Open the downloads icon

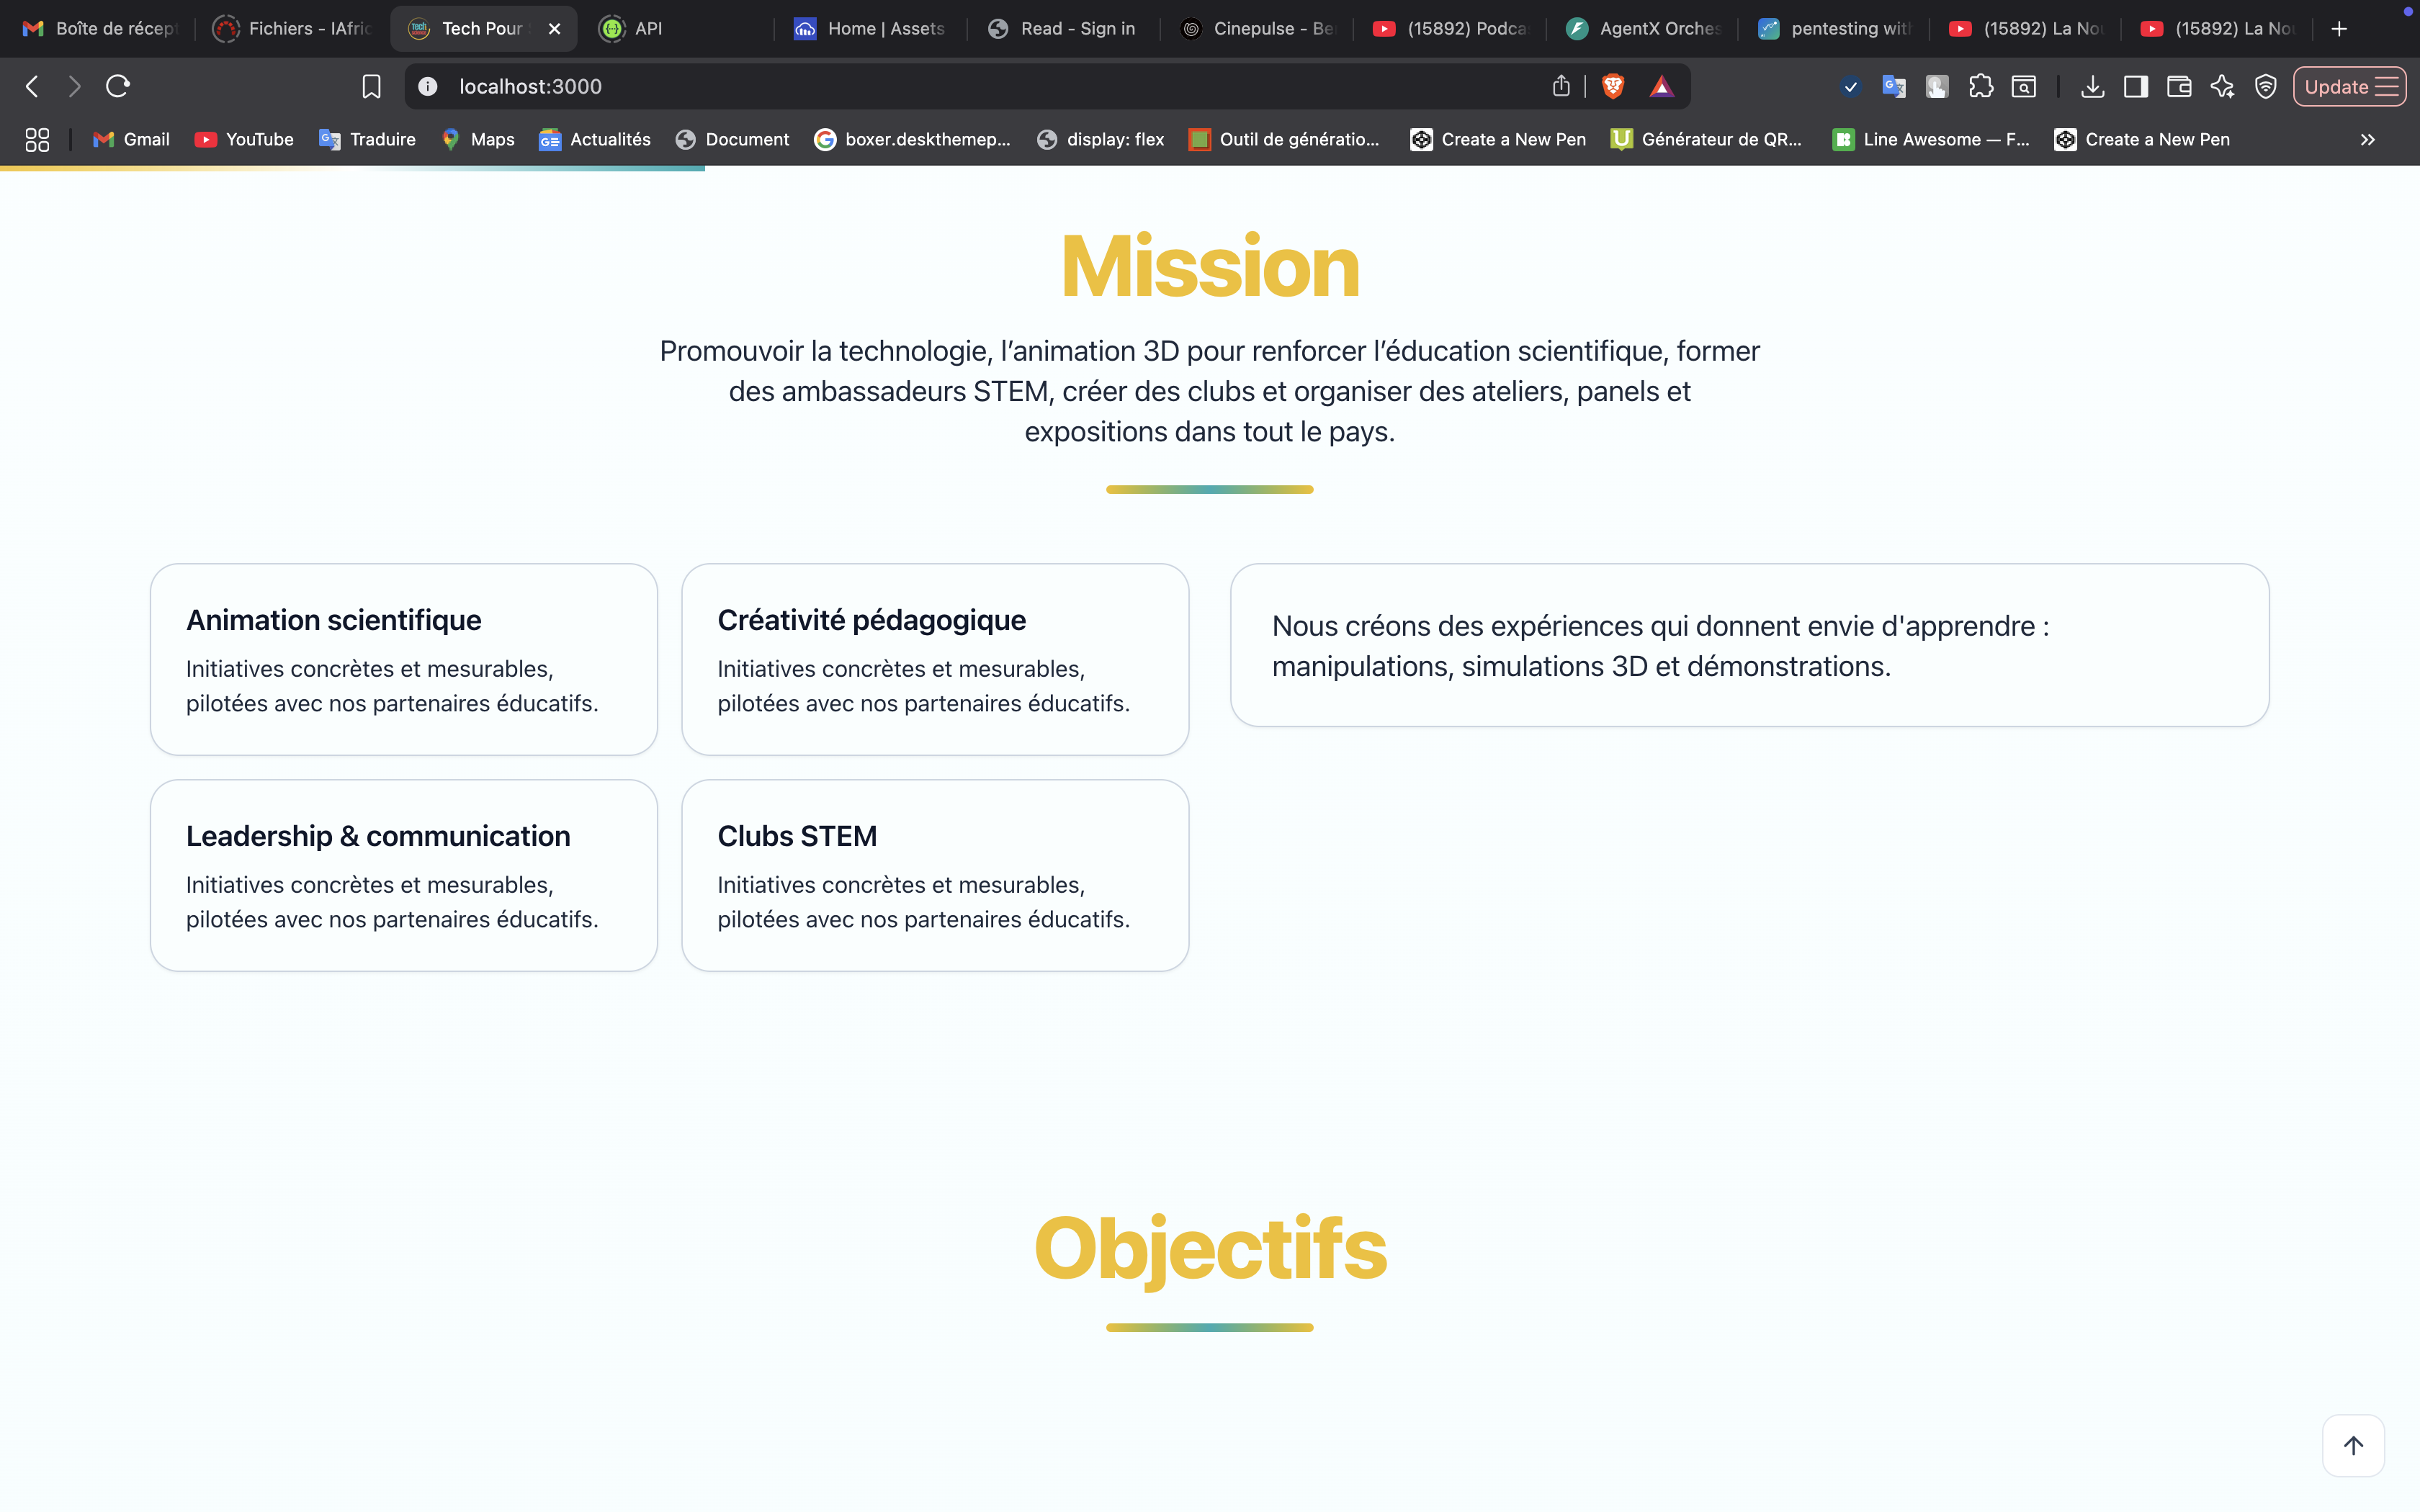[2092, 87]
